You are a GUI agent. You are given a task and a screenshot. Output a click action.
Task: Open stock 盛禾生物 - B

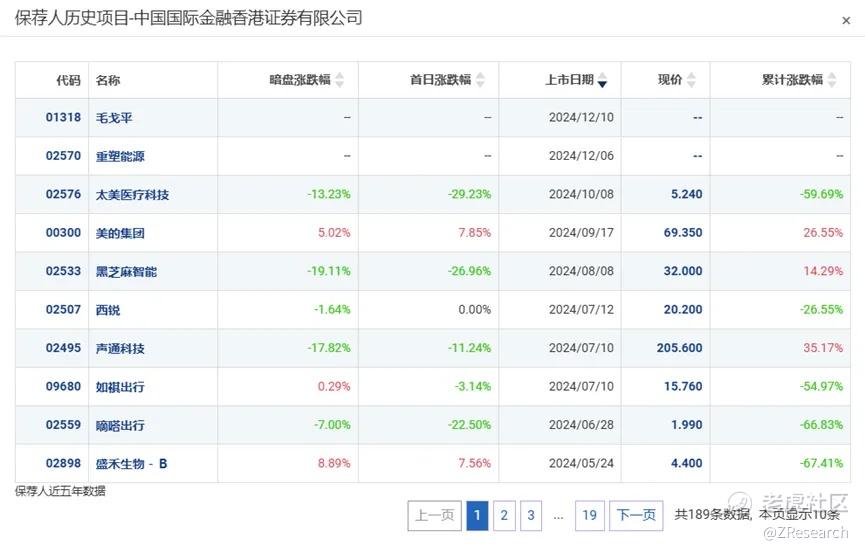coord(131,464)
